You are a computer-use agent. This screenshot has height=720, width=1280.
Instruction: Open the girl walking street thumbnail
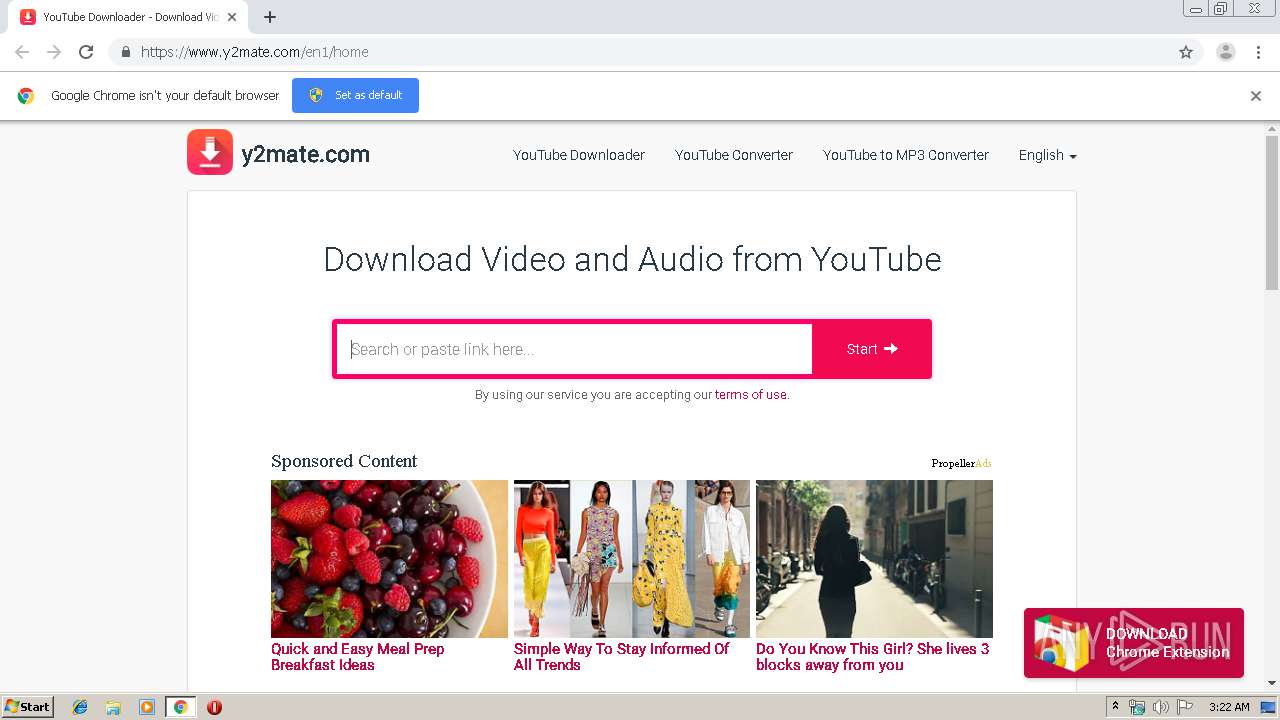pos(874,559)
